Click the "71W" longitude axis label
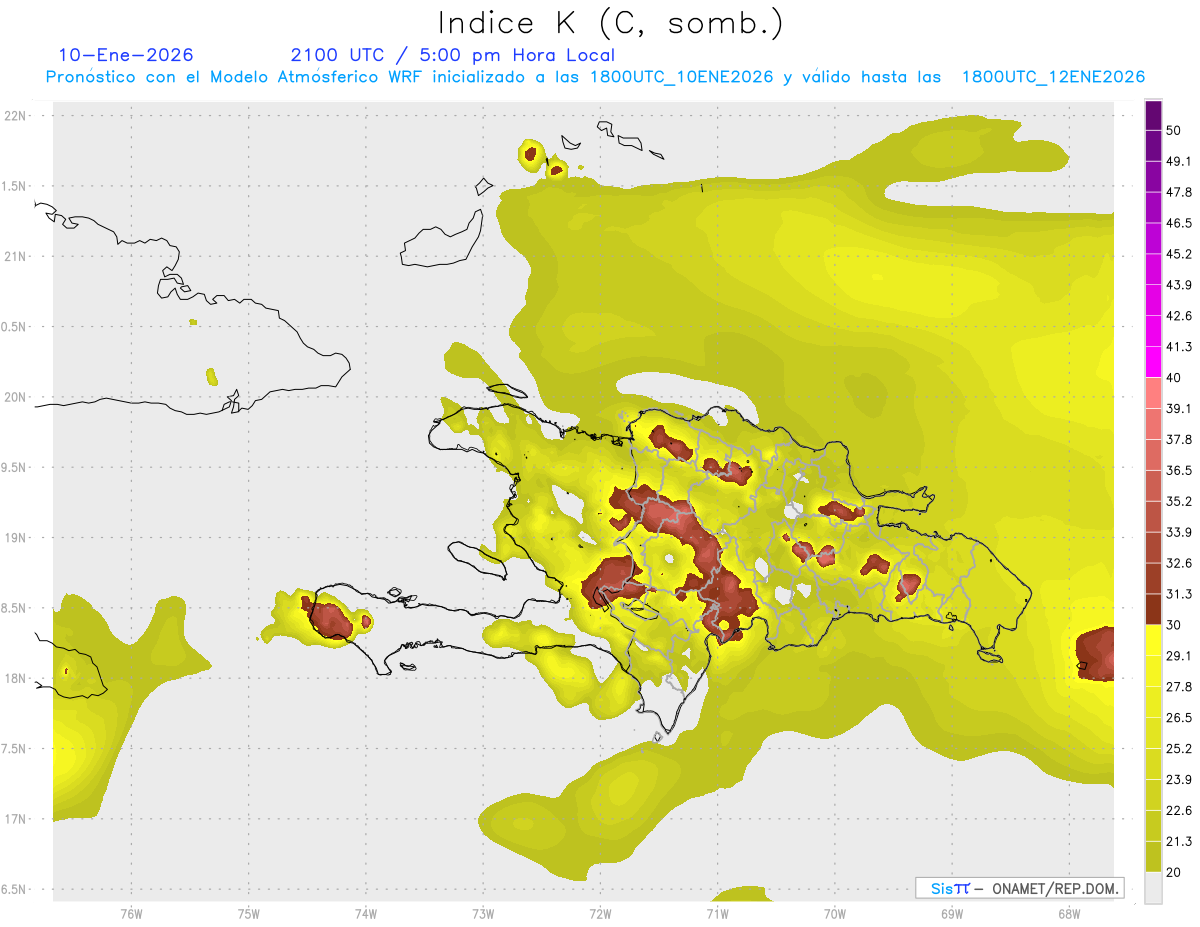This screenshot has width=1200, height=927. [x=717, y=914]
